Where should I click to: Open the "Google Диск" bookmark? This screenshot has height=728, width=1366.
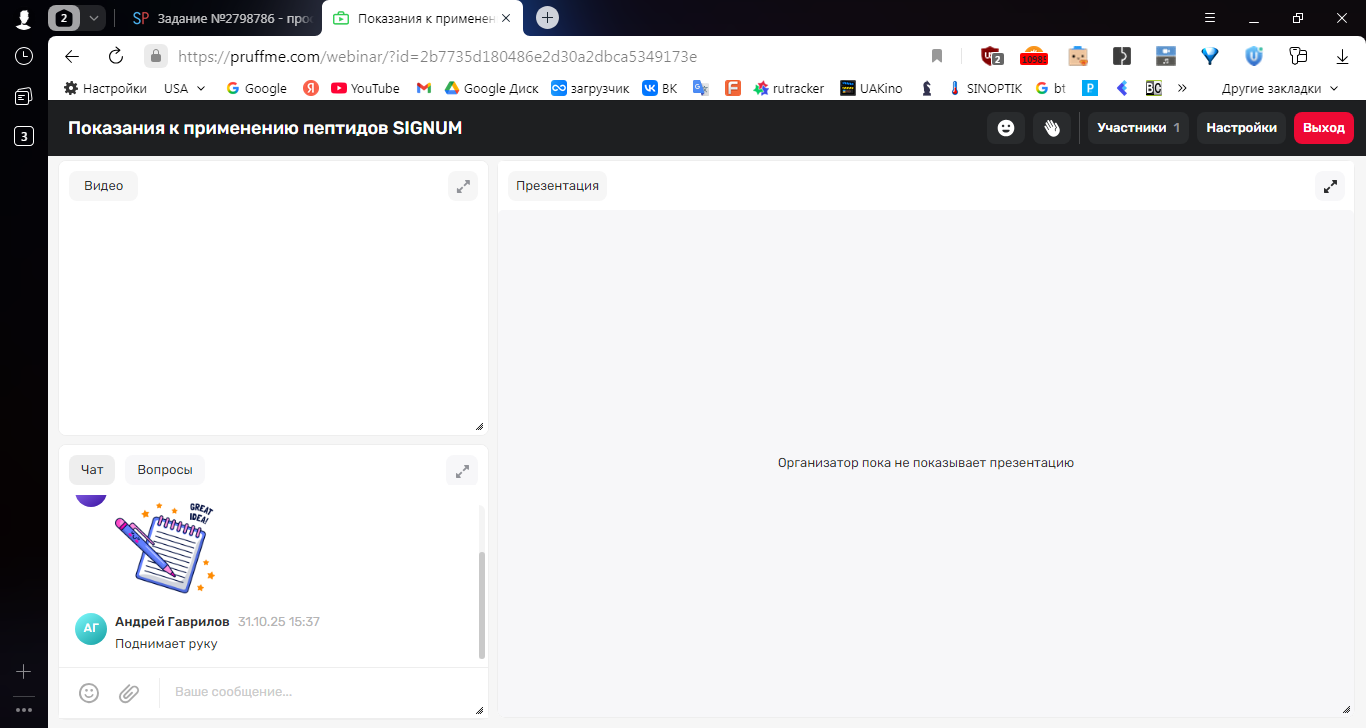(x=492, y=88)
